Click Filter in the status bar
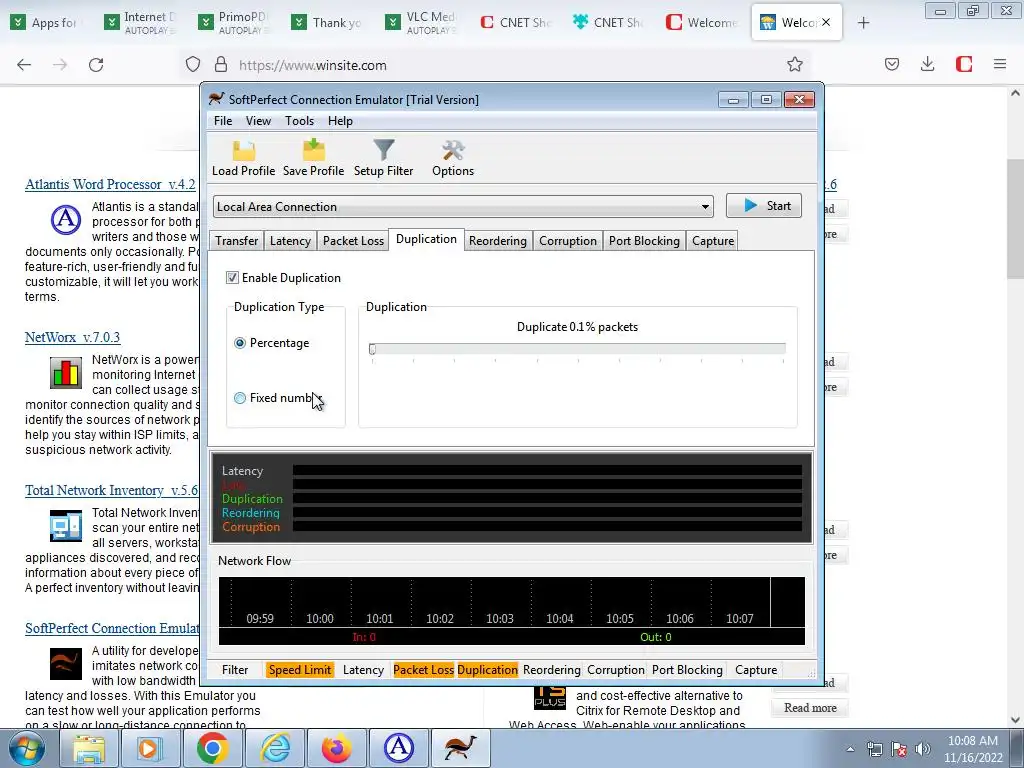Screen dimensions: 1024x768 (234, 670)
